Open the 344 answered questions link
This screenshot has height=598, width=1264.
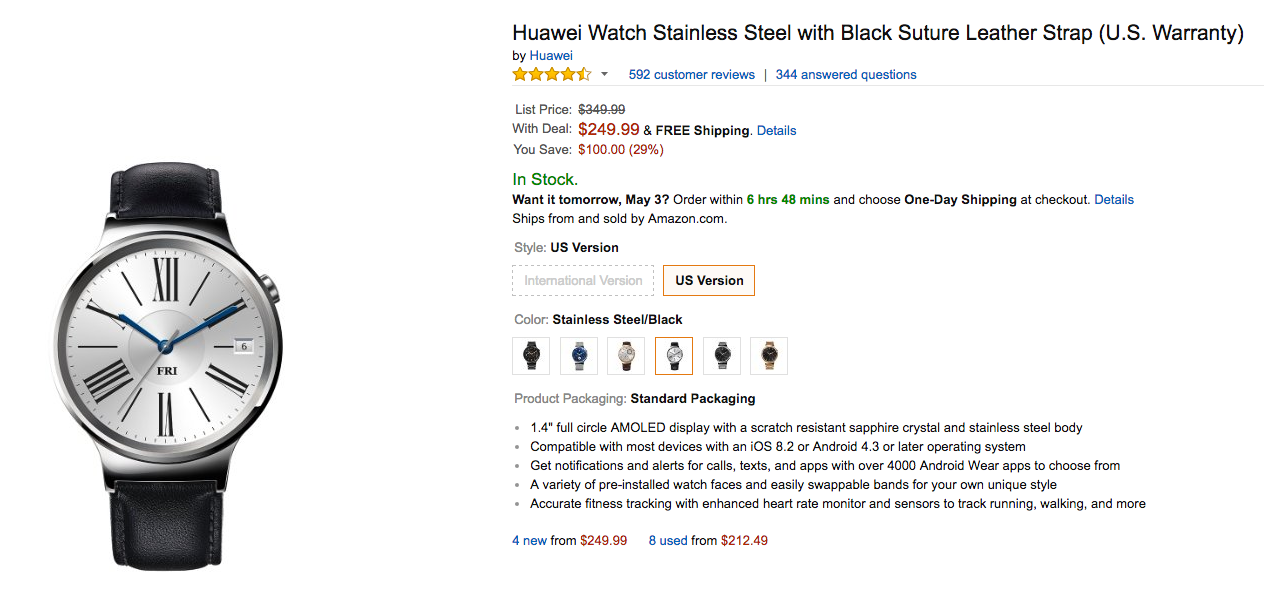pos(846,75)
